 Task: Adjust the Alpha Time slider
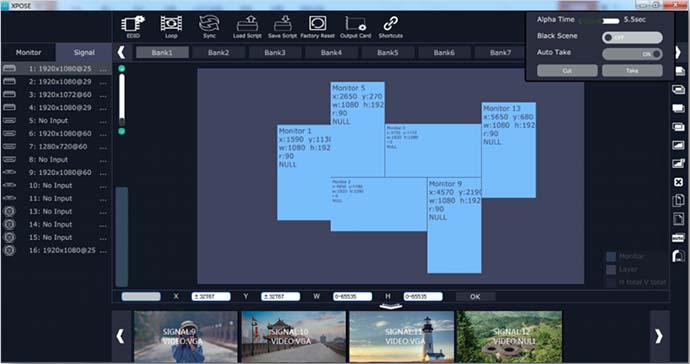[599, 21]
